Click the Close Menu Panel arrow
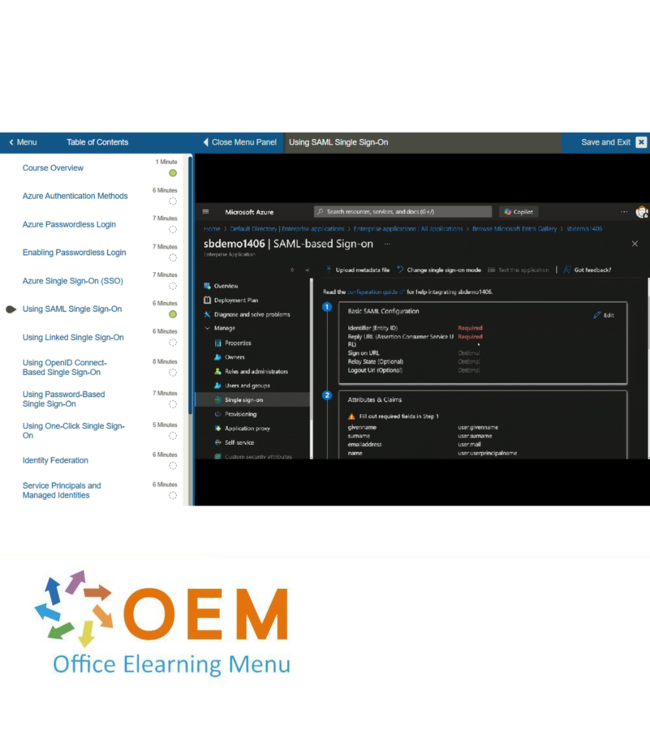Viewport: 650px width, 750px height. [206, 142]
